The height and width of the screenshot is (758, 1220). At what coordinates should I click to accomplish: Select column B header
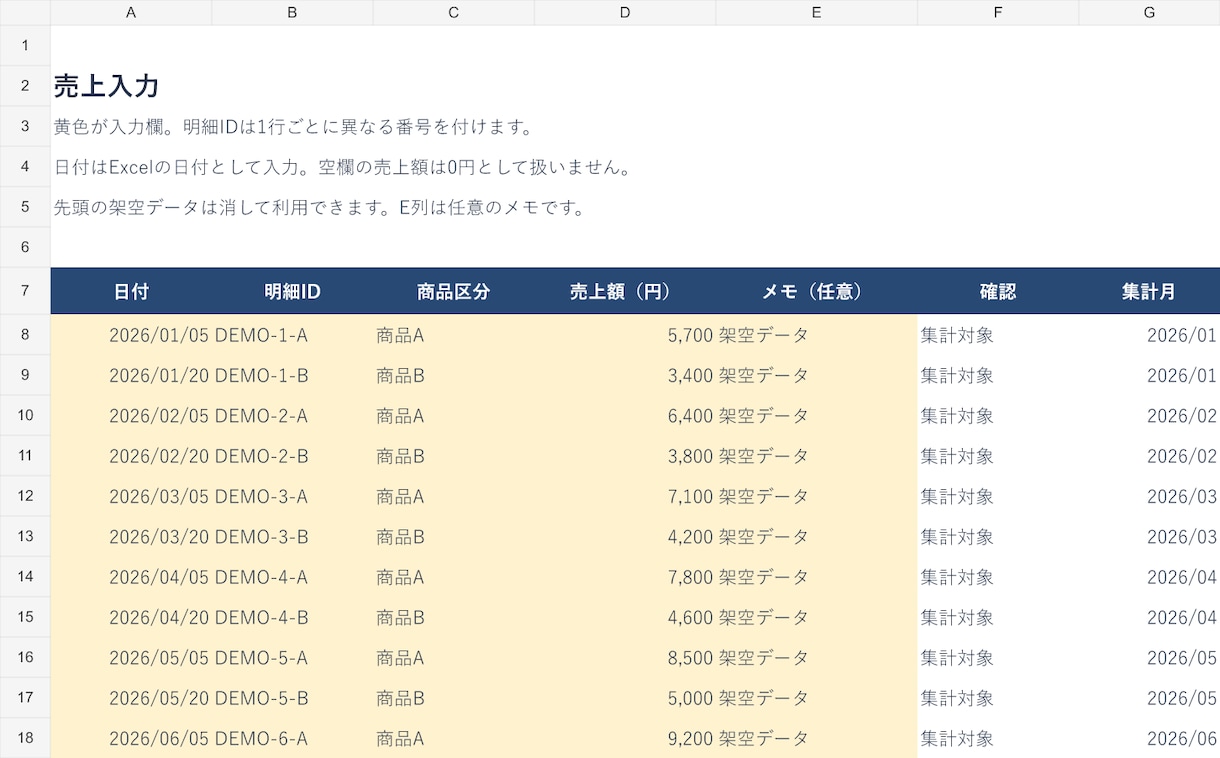[292, 12]
